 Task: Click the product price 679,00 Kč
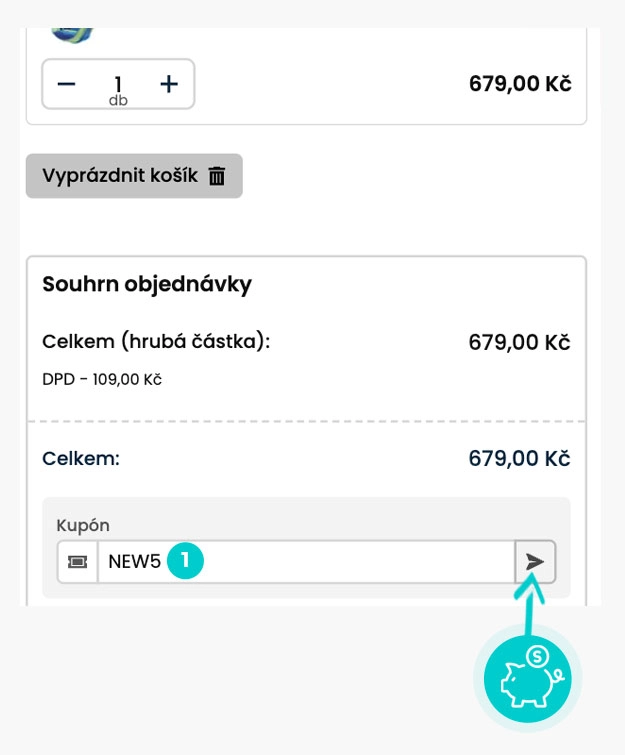pyautogui.click(x=520, y=84)
